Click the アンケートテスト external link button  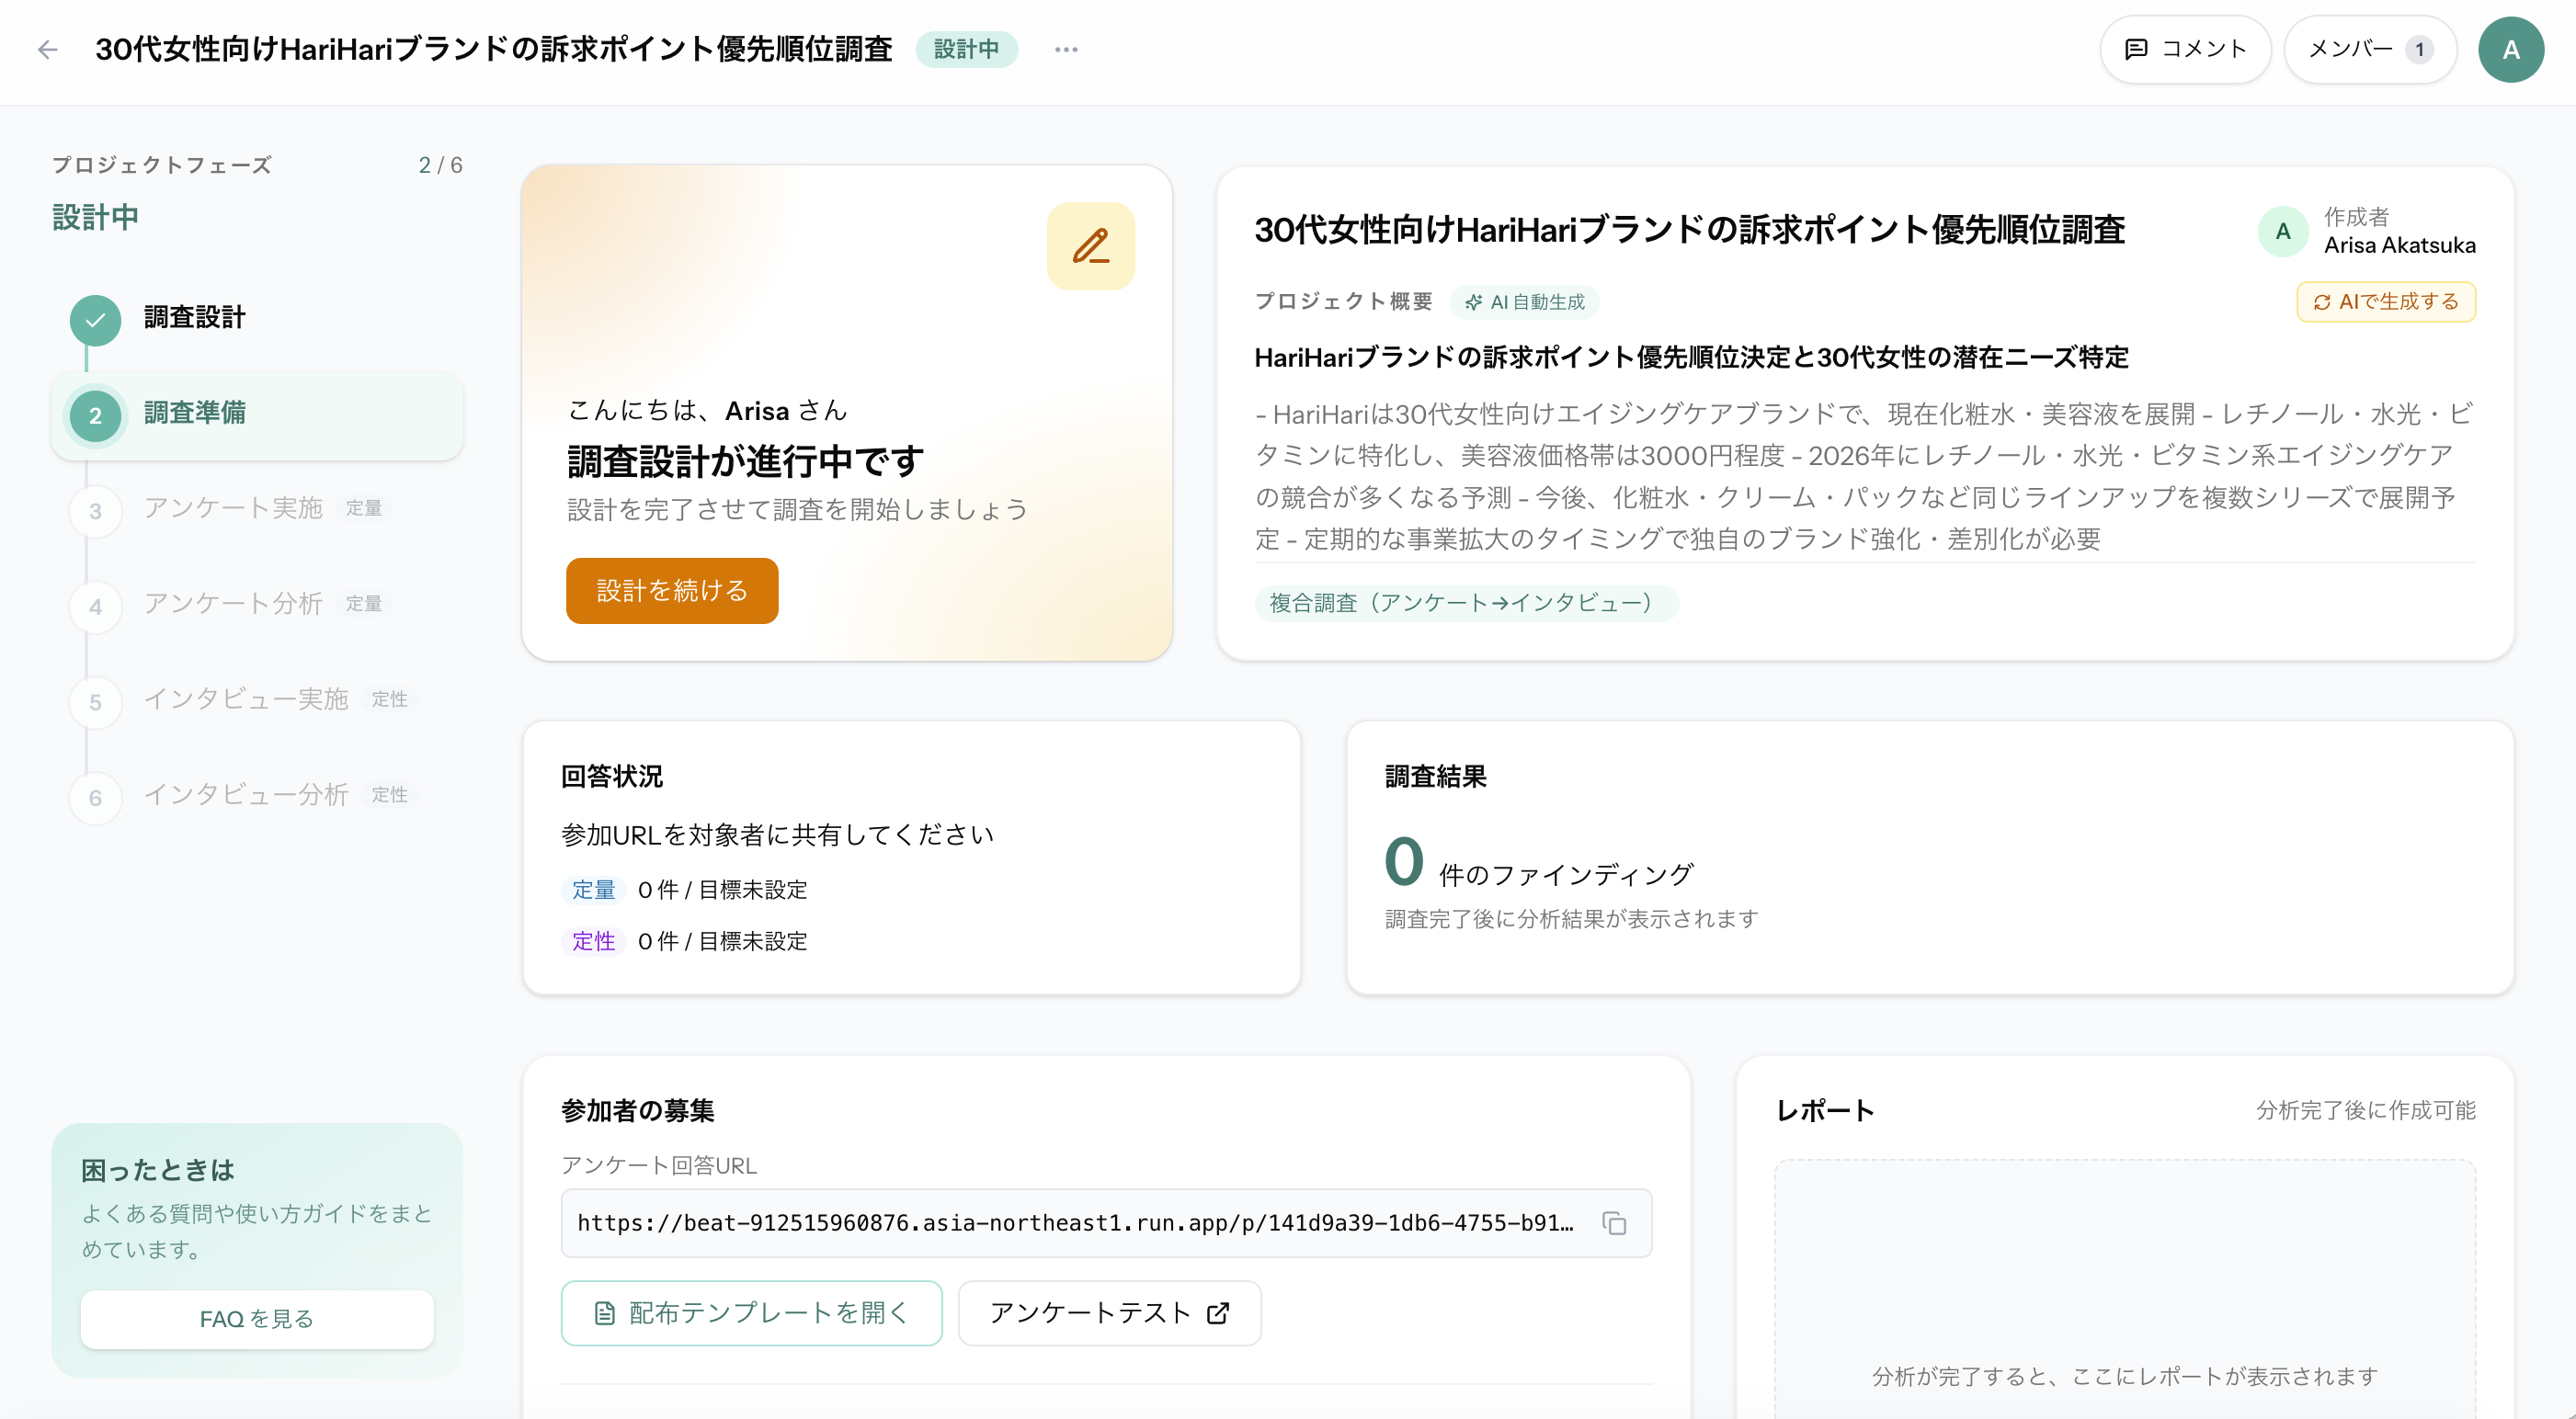click(x=1109, y=1313)
